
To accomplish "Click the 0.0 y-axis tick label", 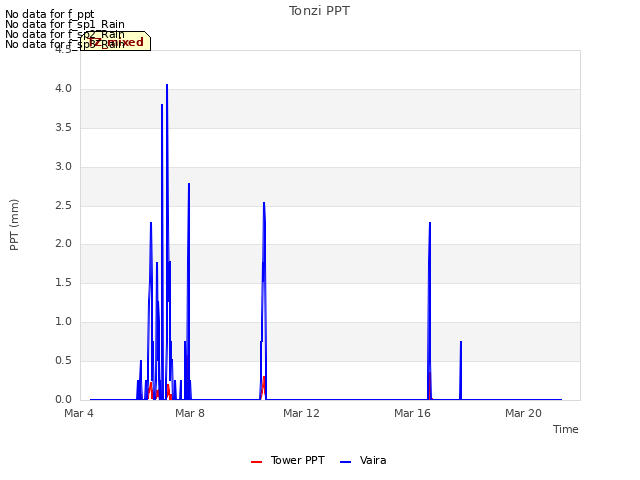I will tap(63, 399).
